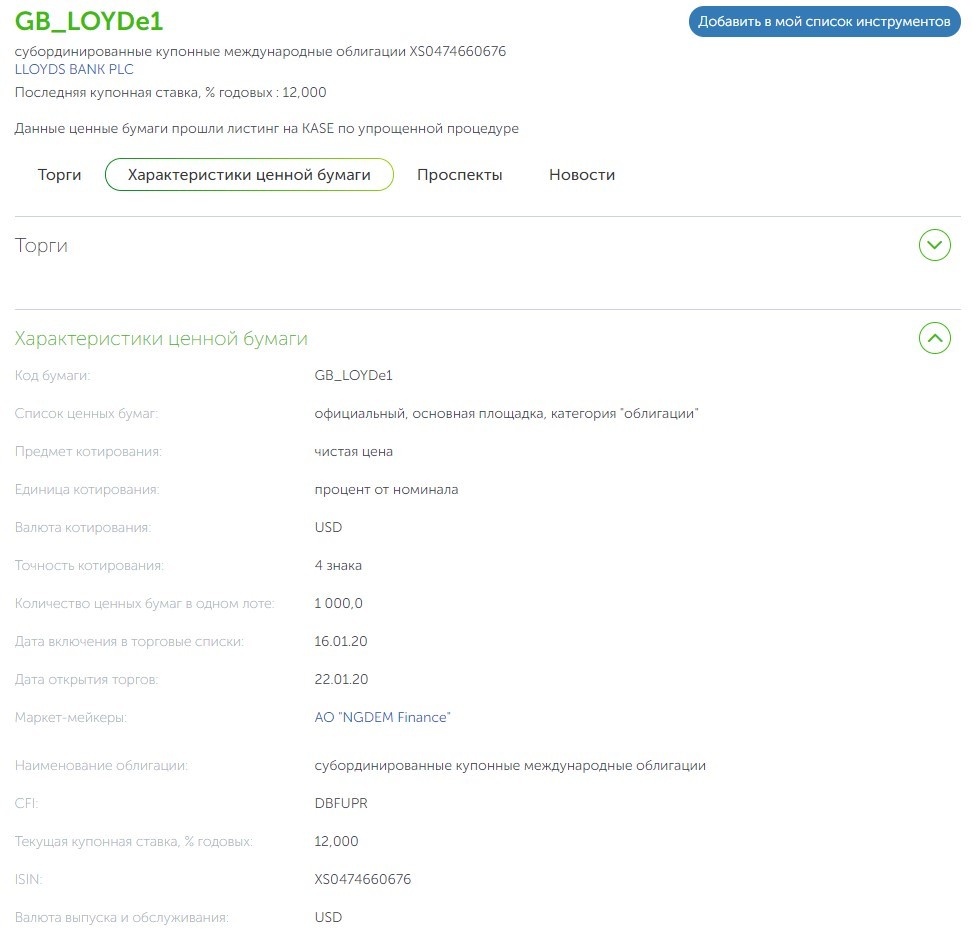
Task: Click 'Добавить в мой список инструментов' button
Action: pos(824,21)
